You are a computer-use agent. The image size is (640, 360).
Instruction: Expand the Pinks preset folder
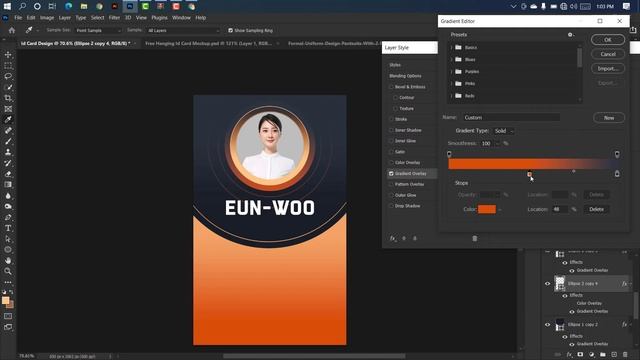pyautogui.click(x=451, y=84)
